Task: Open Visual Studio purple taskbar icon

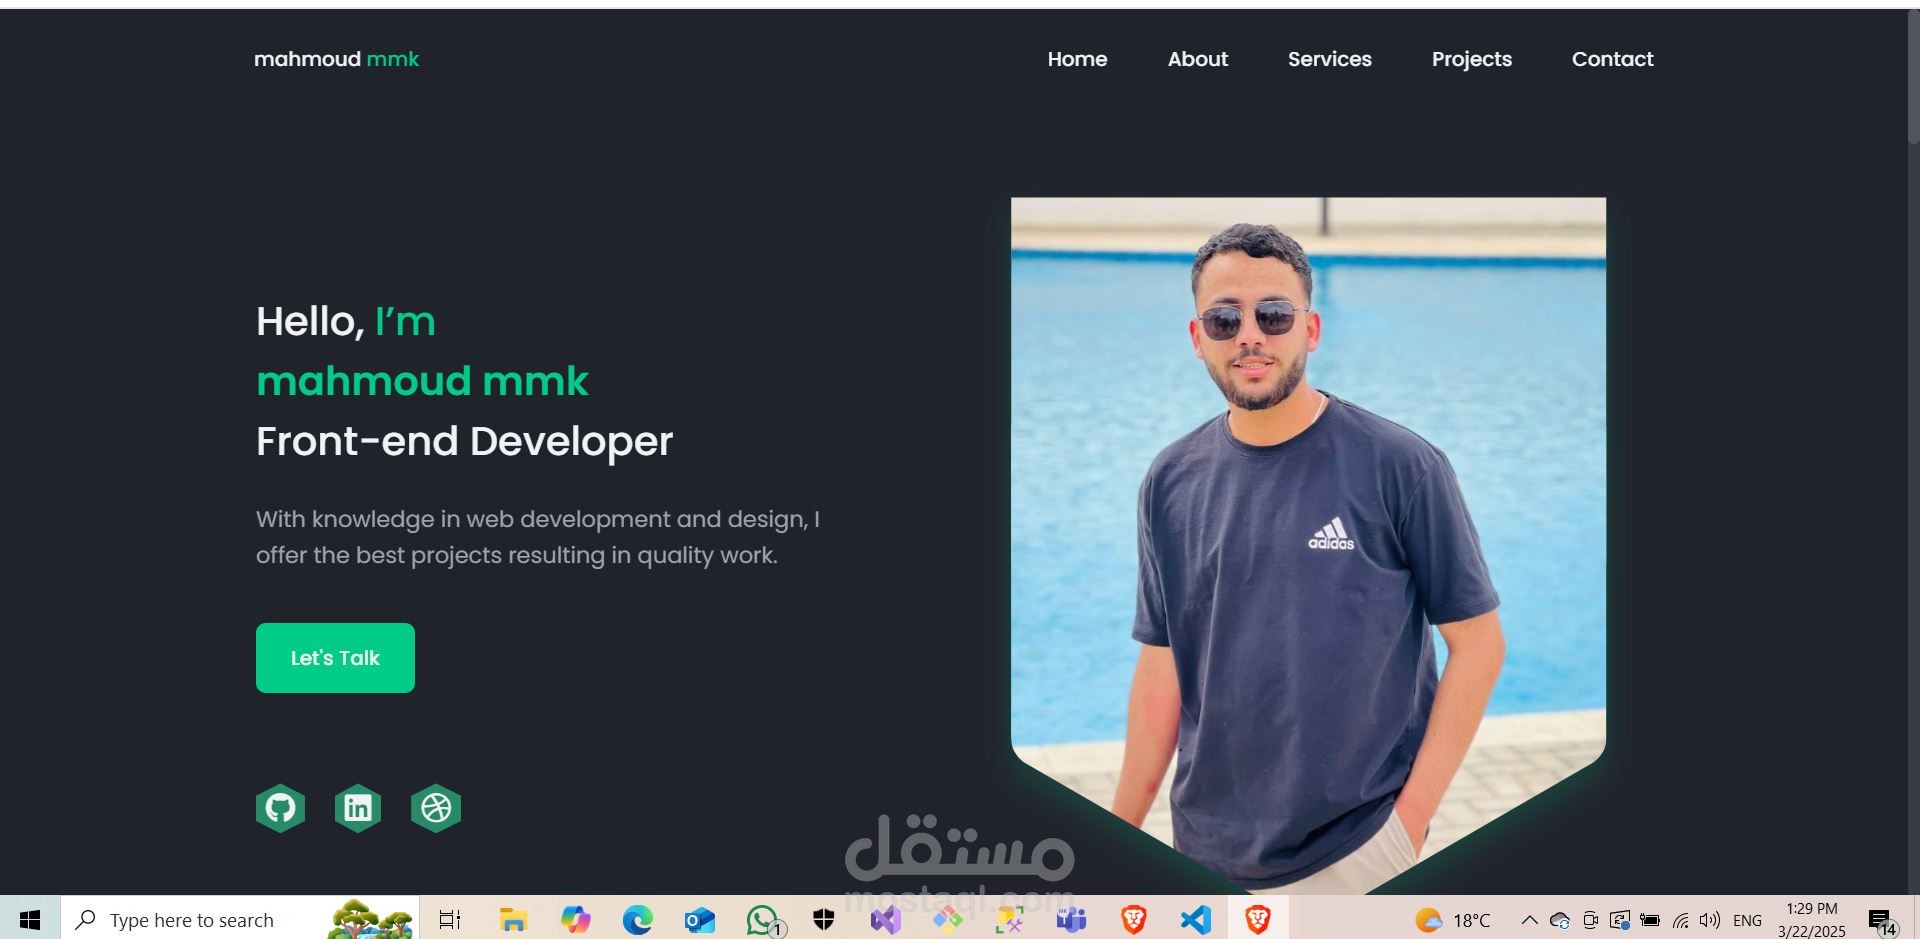Action: [886, 919]
